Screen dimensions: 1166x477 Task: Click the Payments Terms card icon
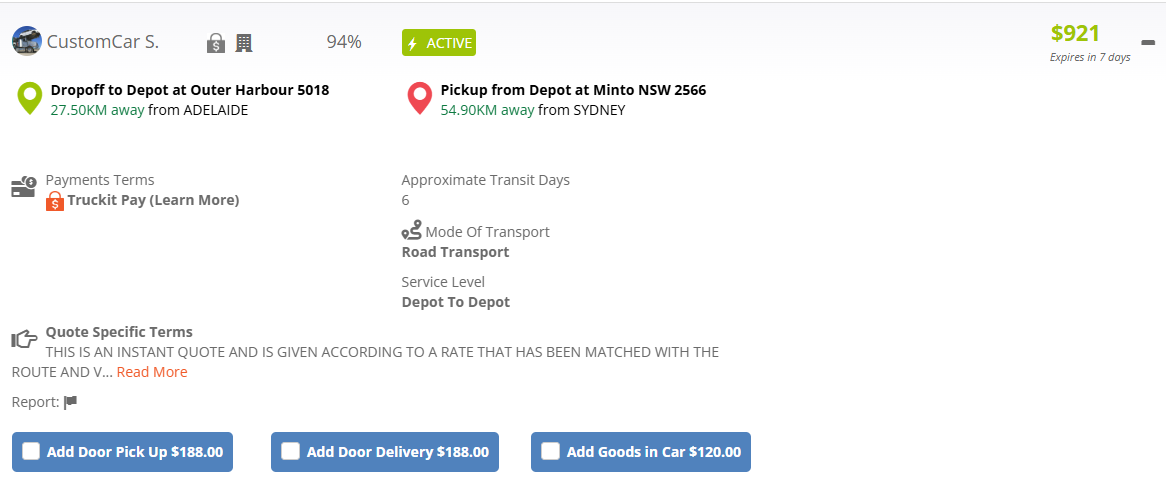tap(24, 187)
